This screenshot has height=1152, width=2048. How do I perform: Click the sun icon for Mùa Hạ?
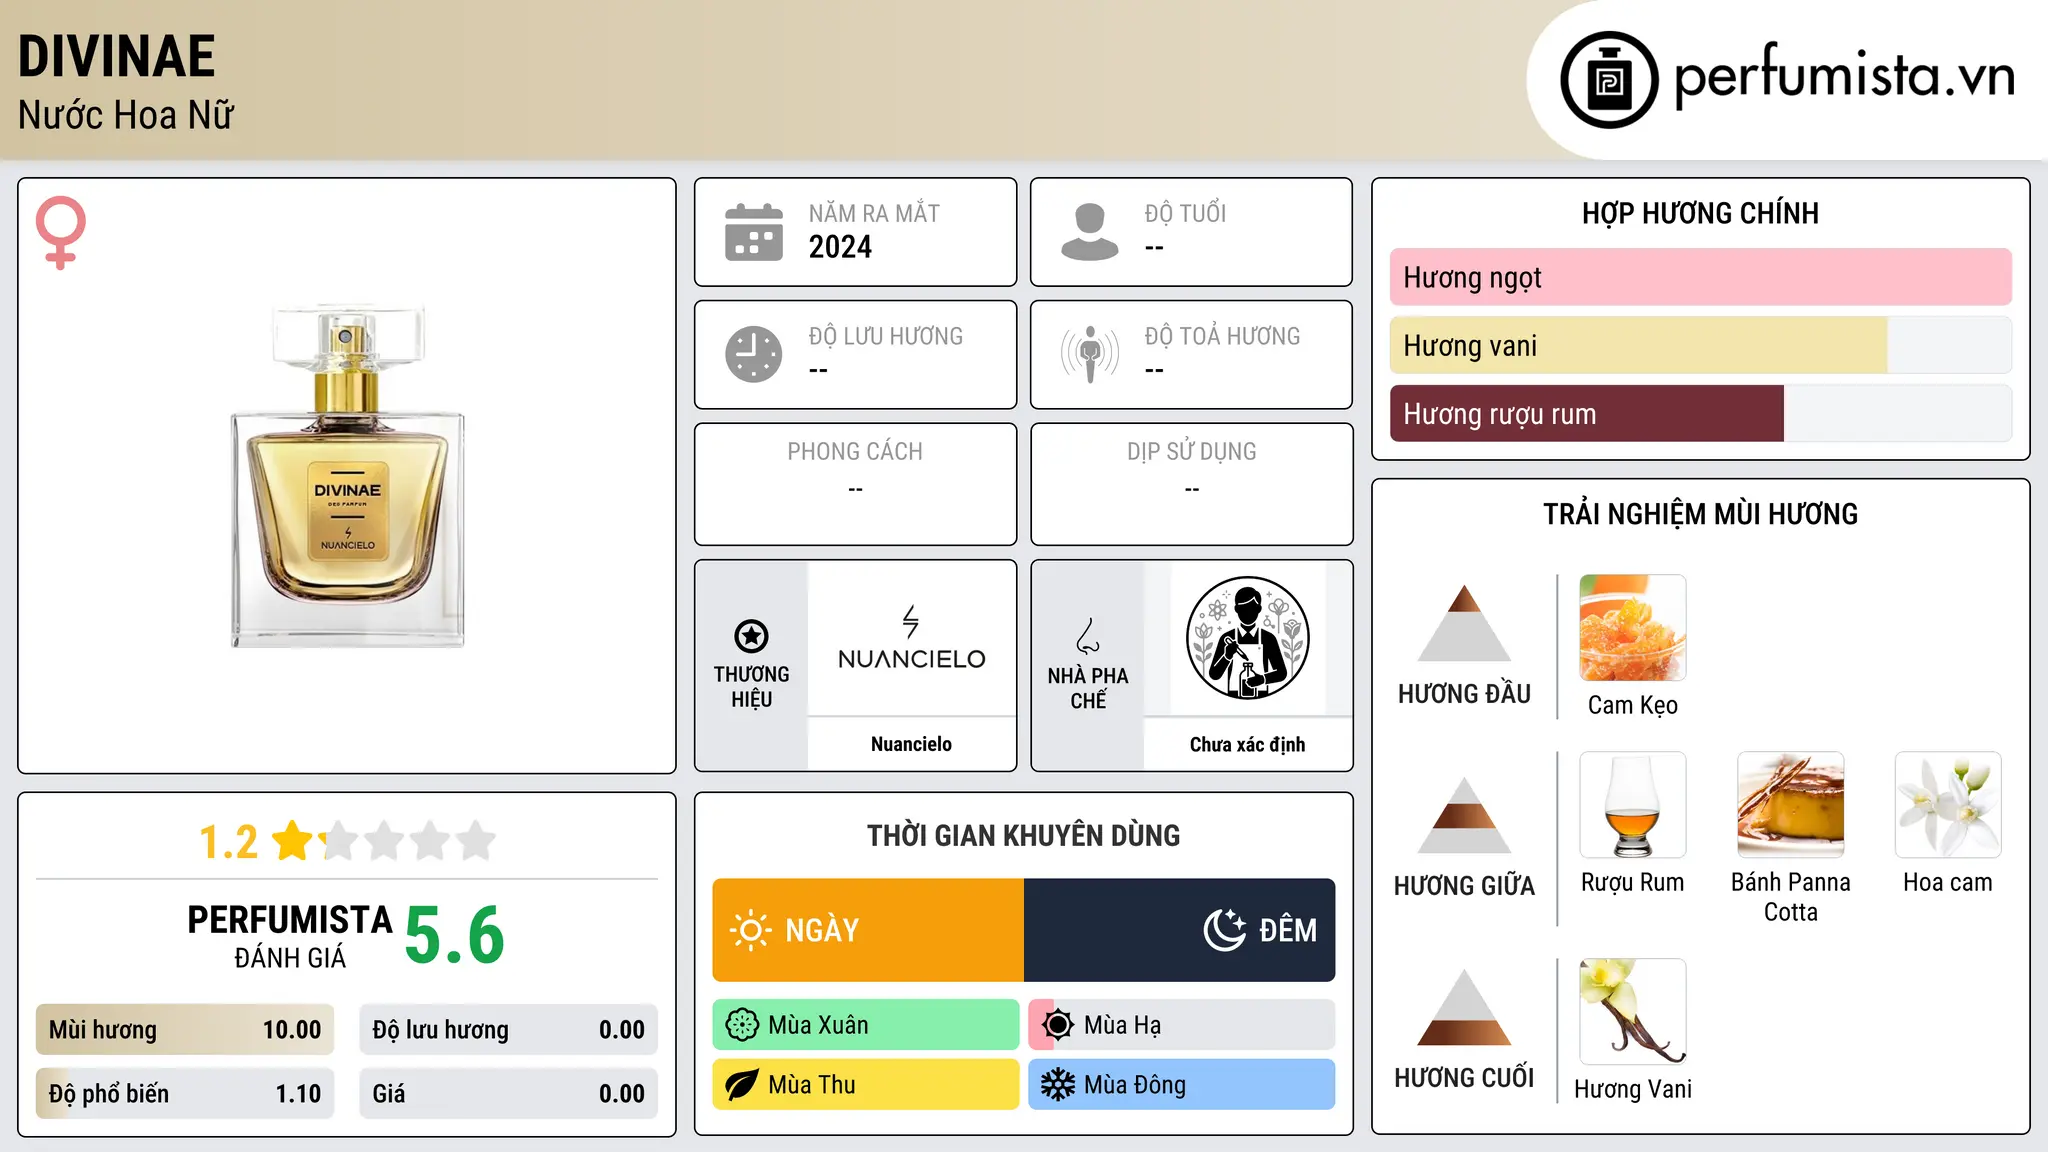tap(1058, 1025)
